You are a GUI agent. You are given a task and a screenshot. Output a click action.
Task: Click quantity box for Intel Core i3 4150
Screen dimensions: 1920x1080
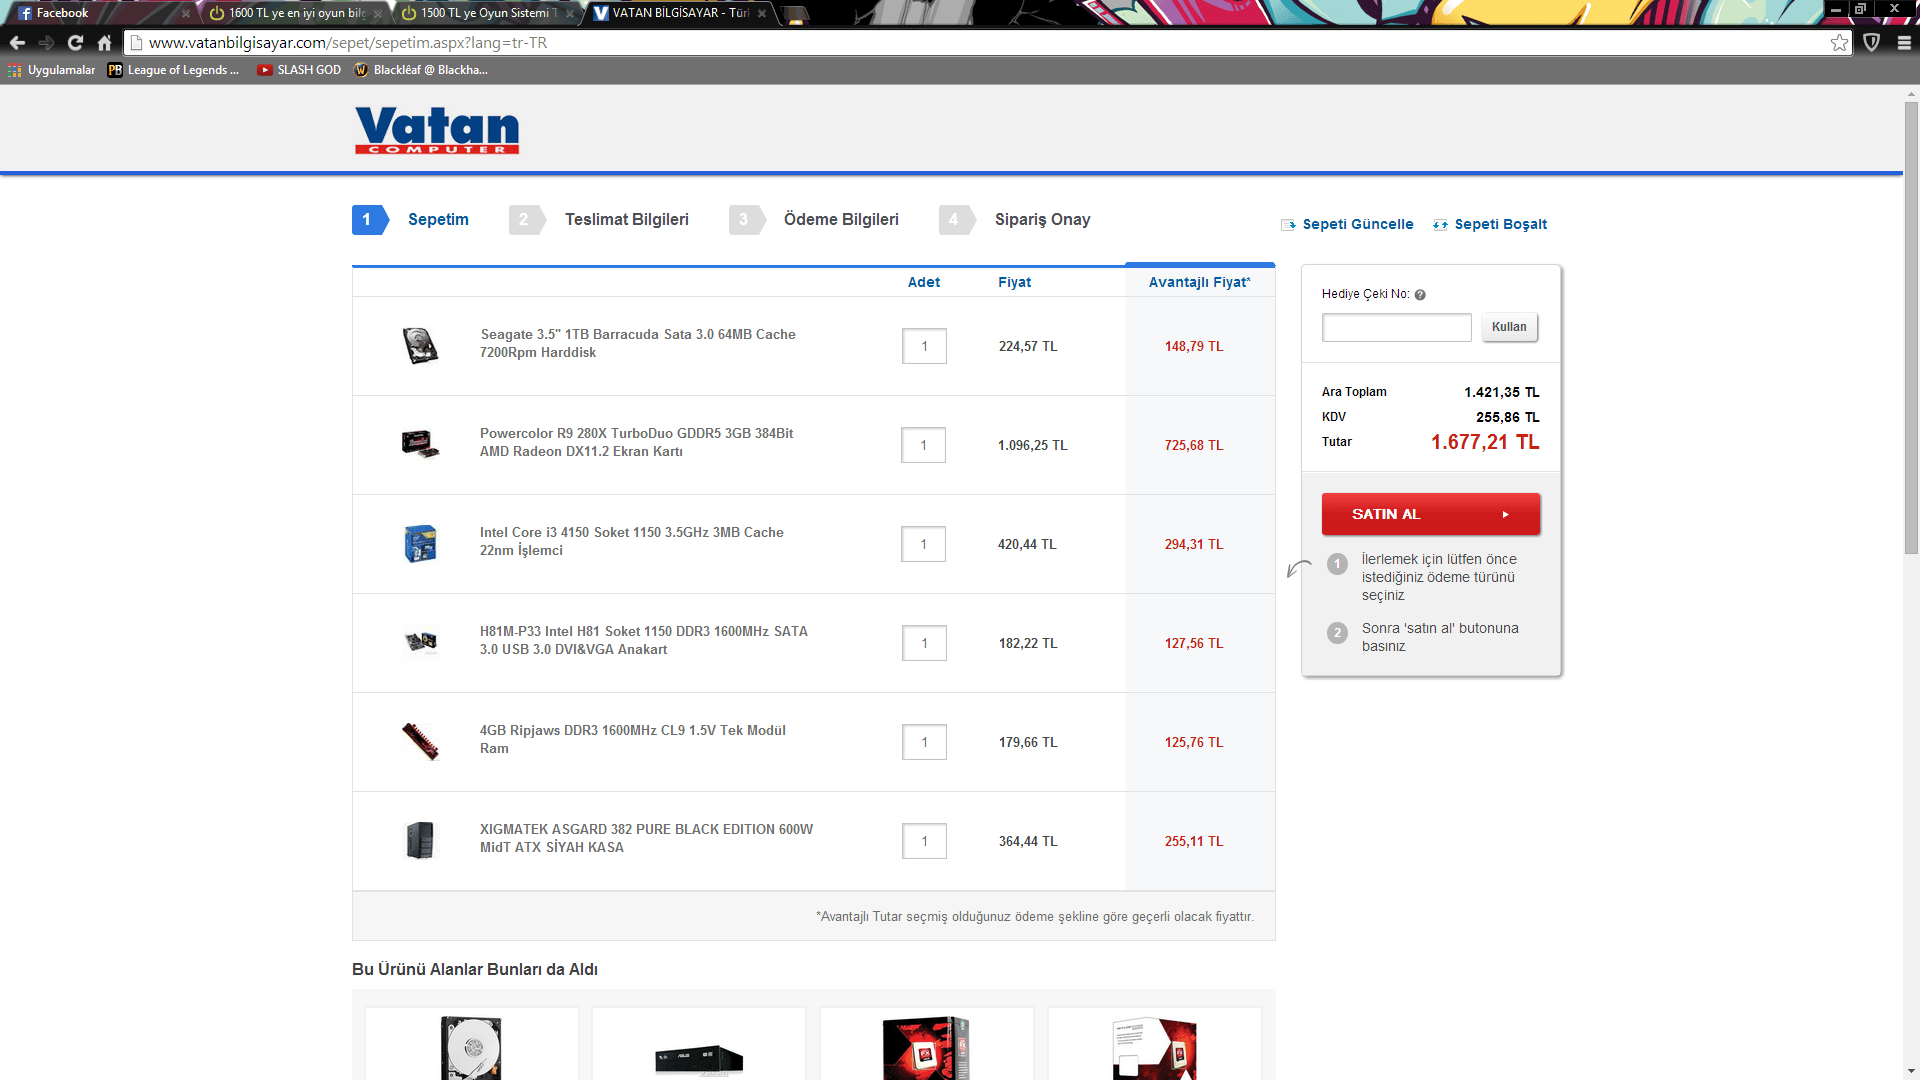(x=923, y=544)
